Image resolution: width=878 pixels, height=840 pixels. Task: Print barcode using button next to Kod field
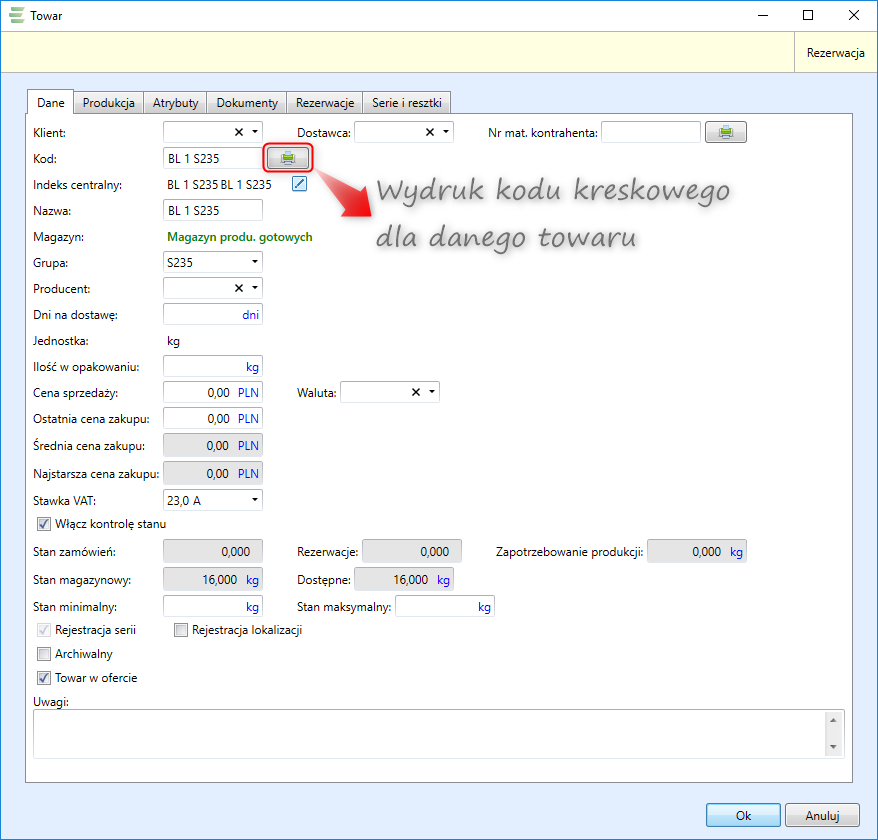coord(288,158)
